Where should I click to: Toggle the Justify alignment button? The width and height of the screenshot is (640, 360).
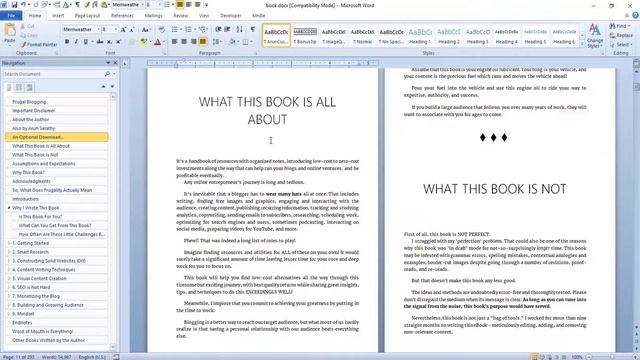[203, 42]
